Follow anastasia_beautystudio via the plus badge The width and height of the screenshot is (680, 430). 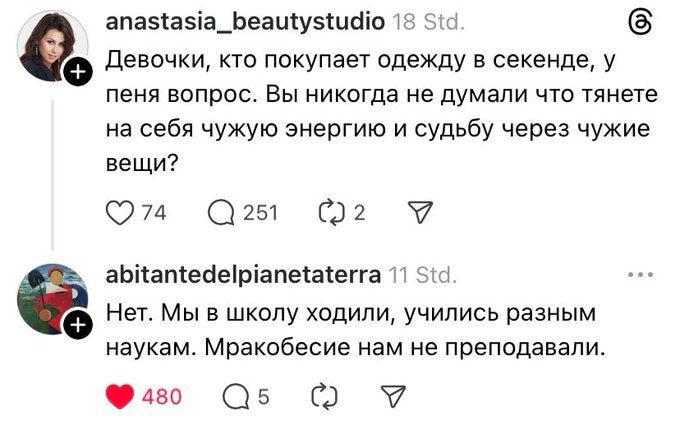pos(79,72)
